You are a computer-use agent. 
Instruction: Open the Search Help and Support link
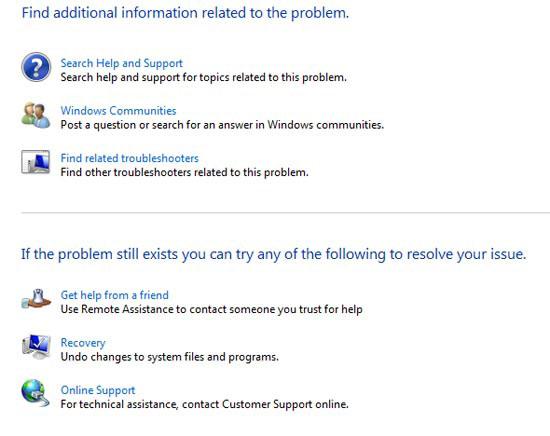(x=121, y=63)
